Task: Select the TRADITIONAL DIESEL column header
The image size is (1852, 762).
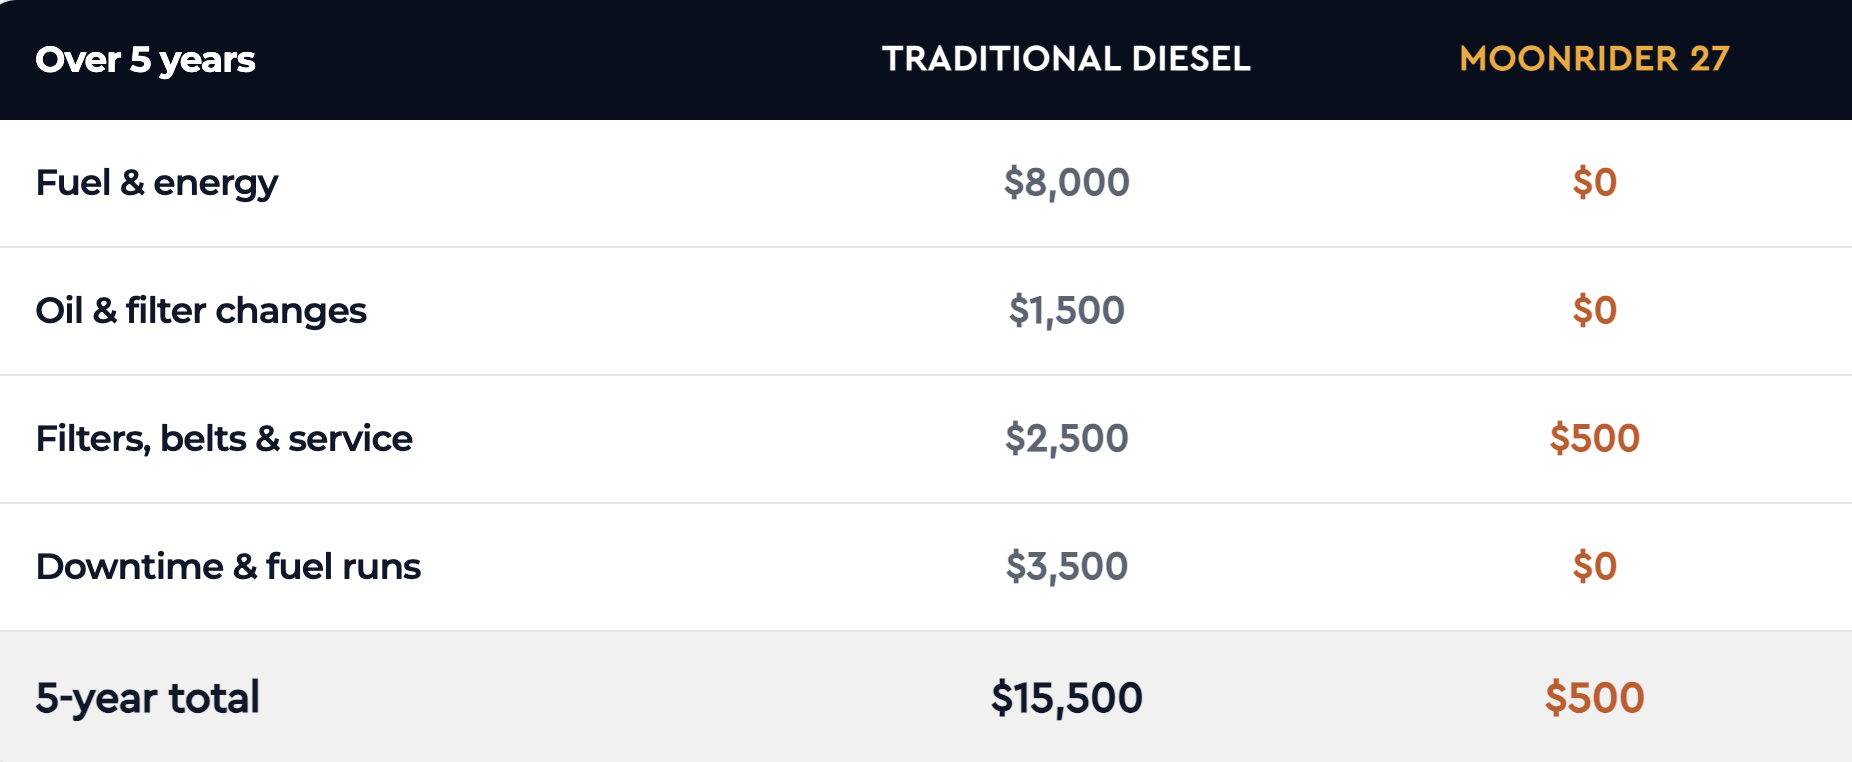Action: (x=1066, y=59)
